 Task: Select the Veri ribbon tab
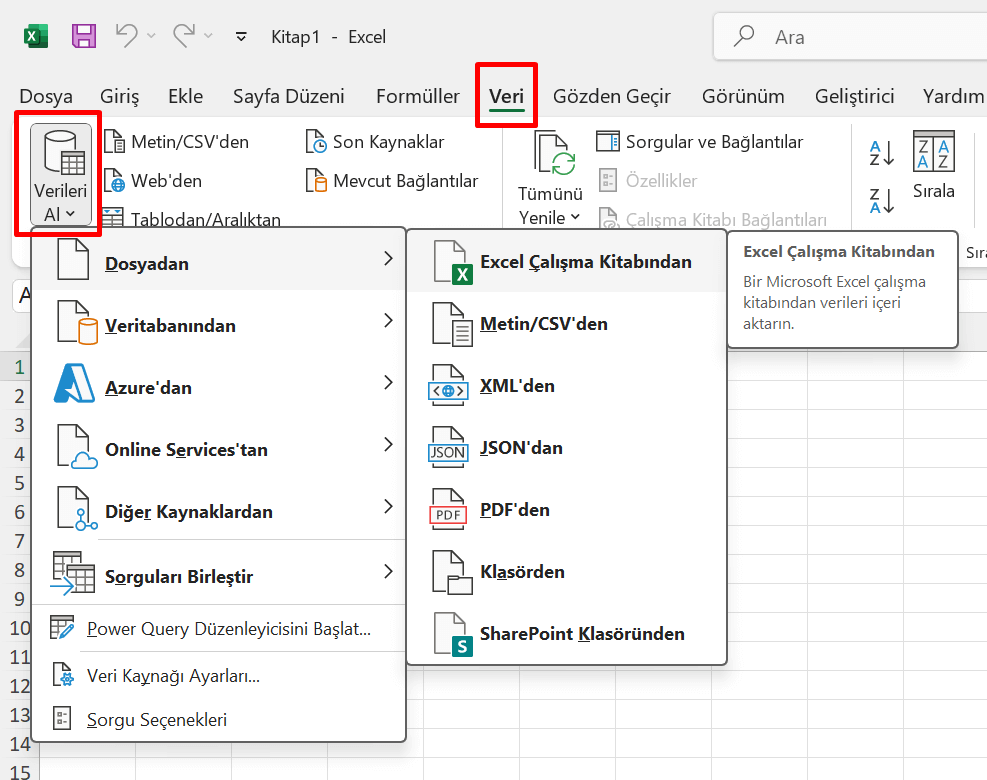(507, 96)
